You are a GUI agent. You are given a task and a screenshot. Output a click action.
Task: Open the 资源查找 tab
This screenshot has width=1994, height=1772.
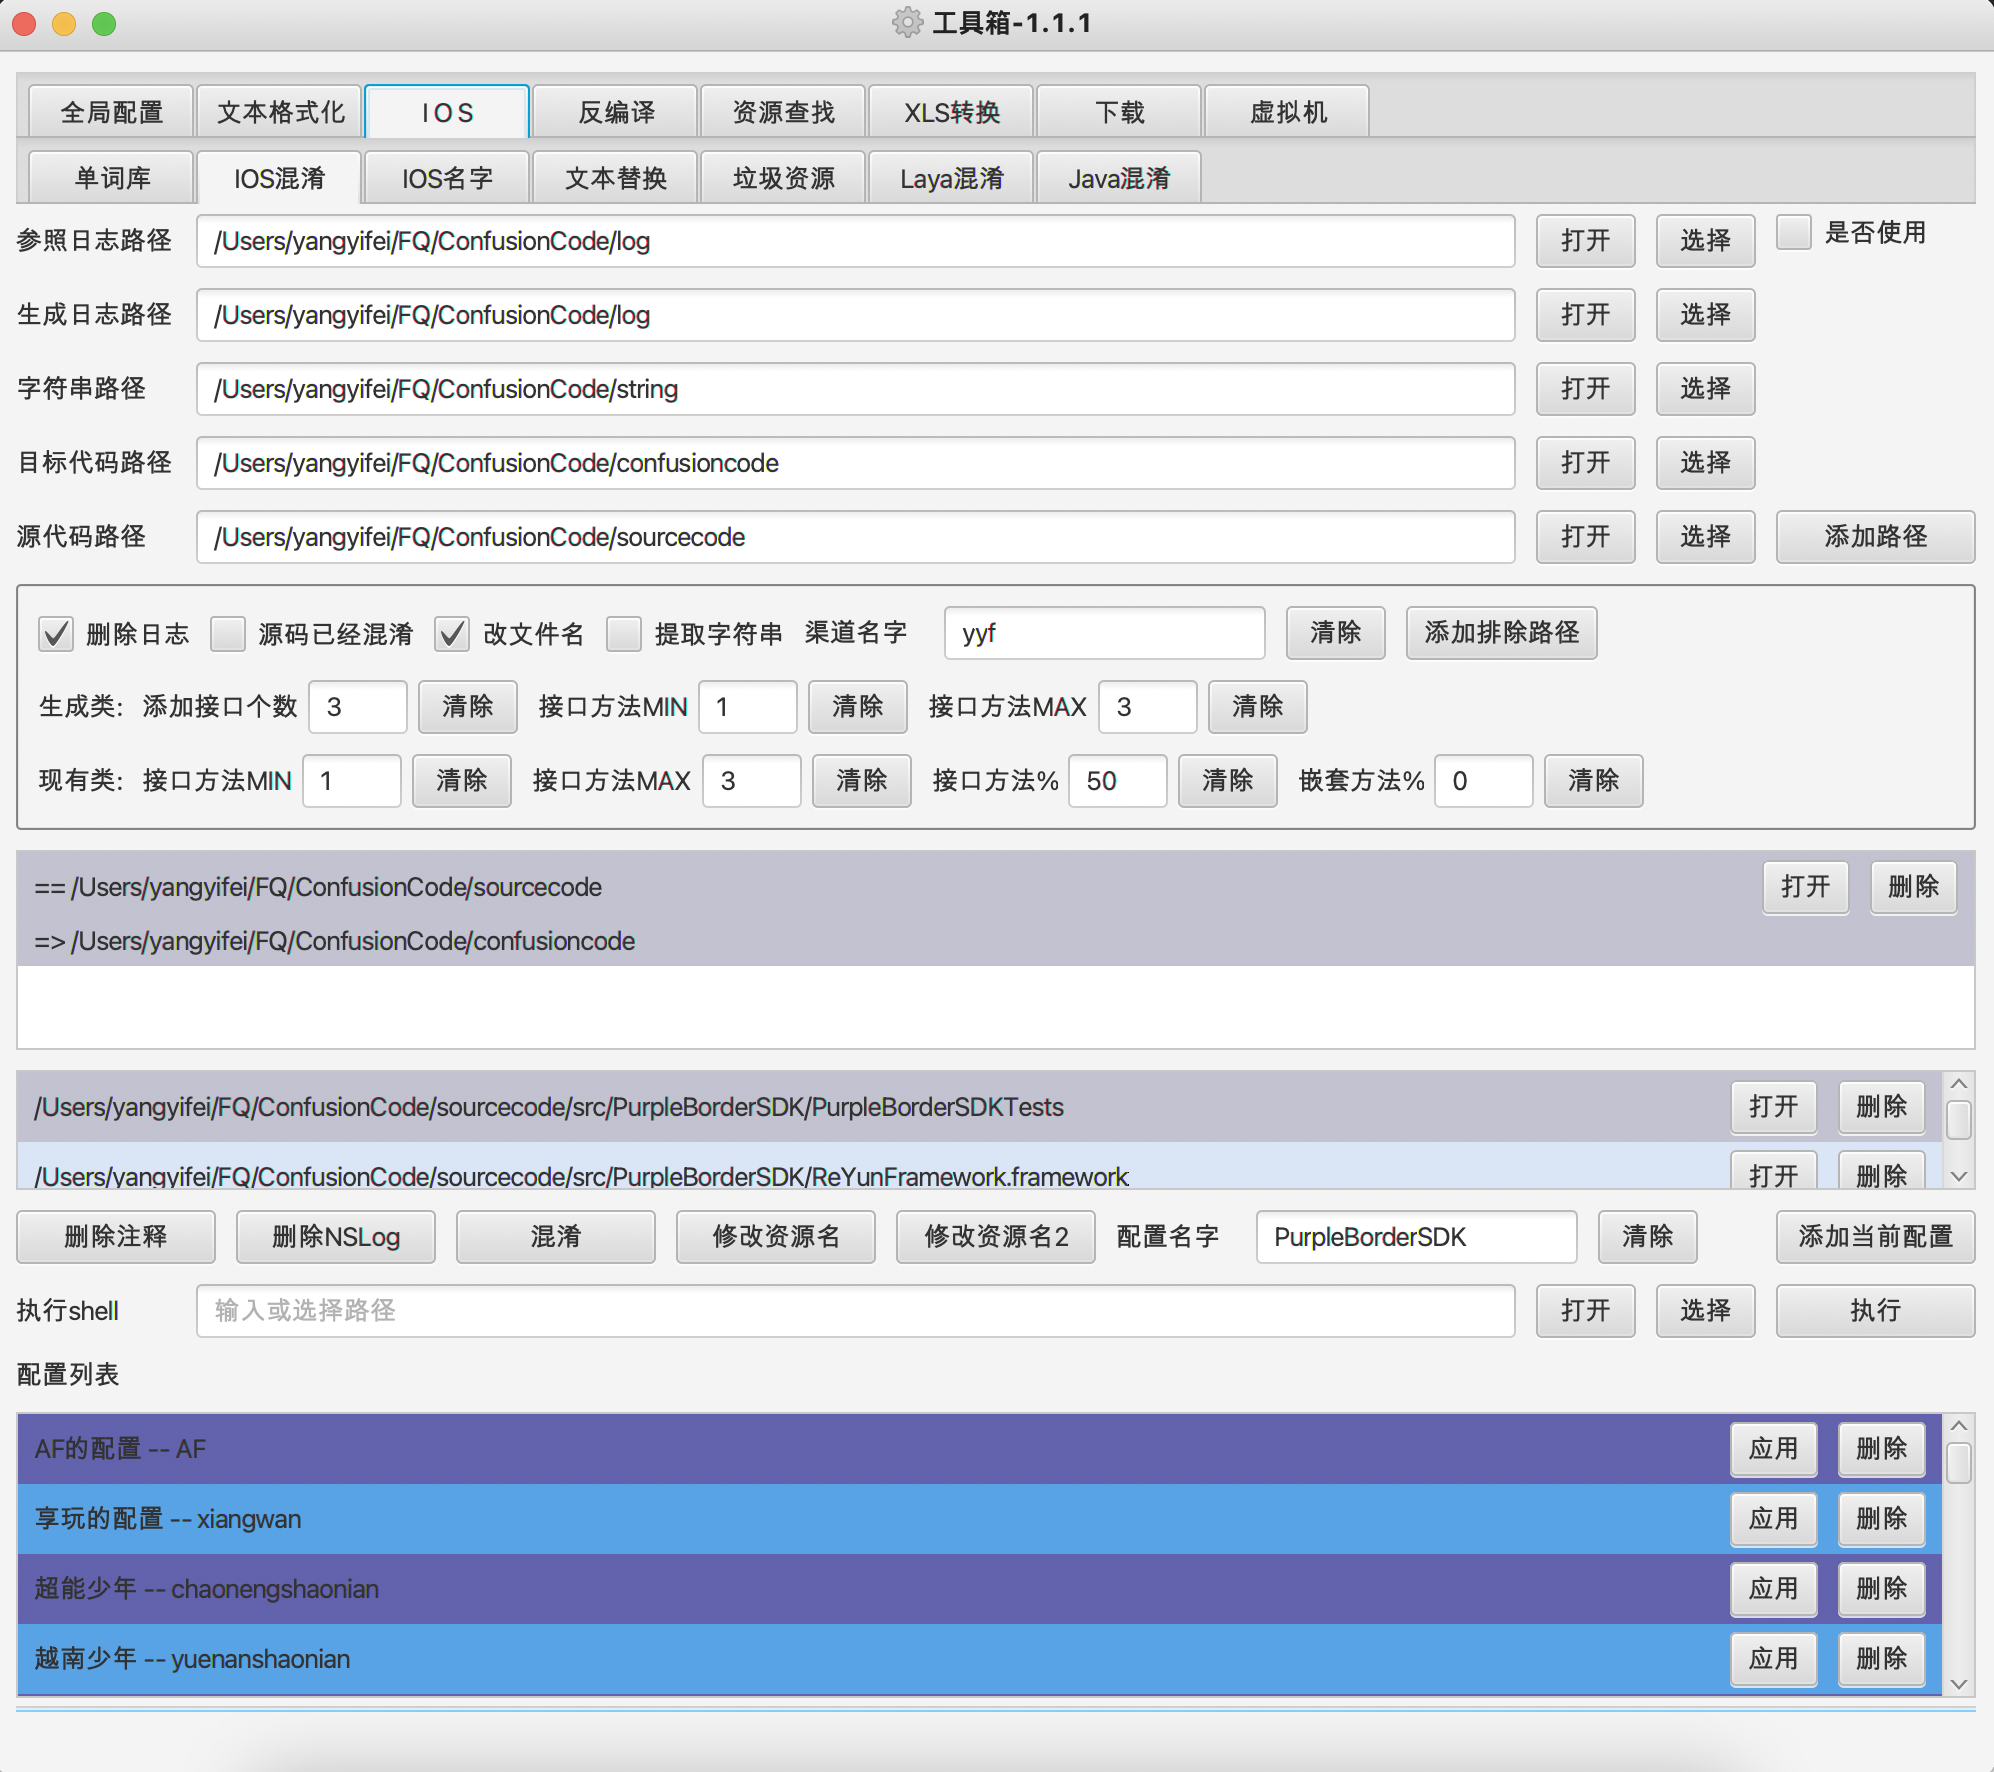click(784, 112)
